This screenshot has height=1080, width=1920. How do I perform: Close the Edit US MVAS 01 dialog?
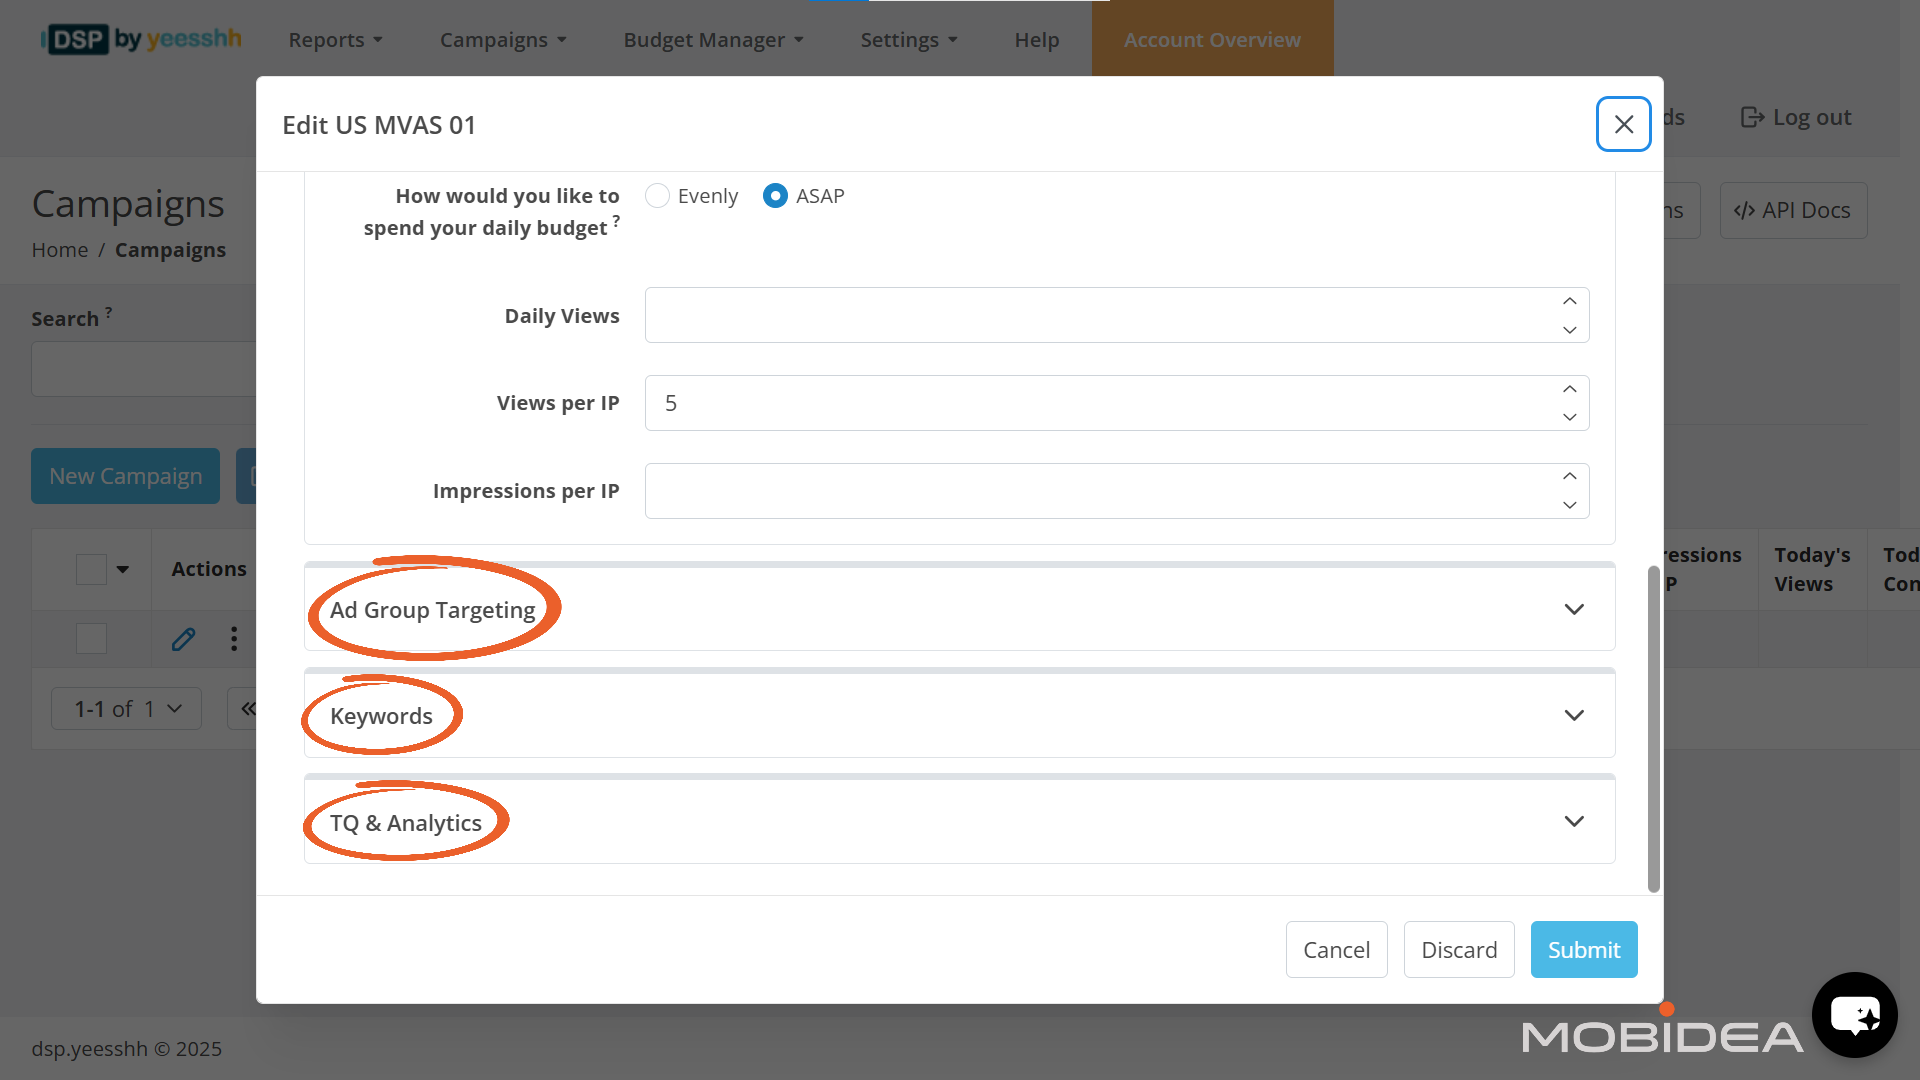[x=1623, y=124]
